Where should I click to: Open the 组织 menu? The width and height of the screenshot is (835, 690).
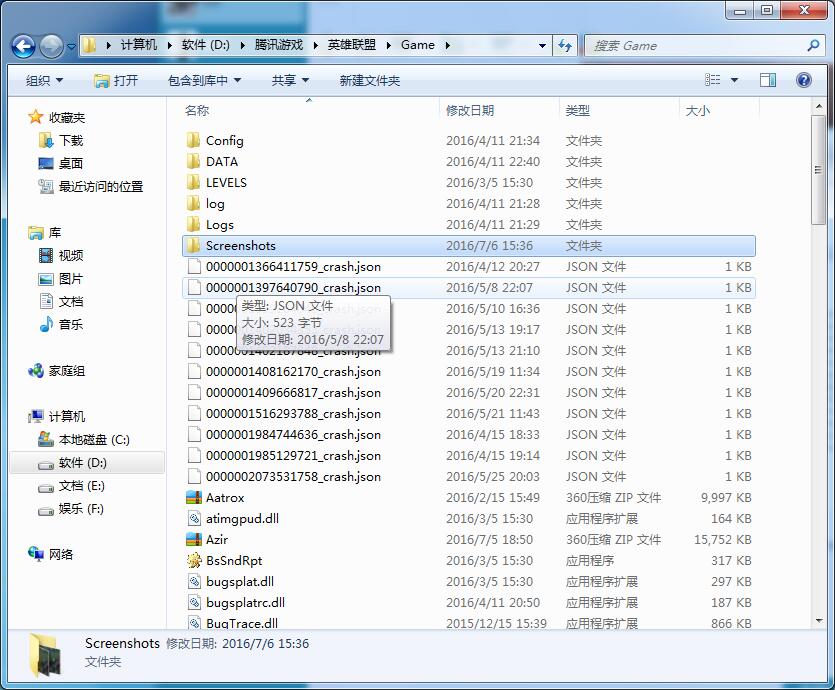click(44, 80)
